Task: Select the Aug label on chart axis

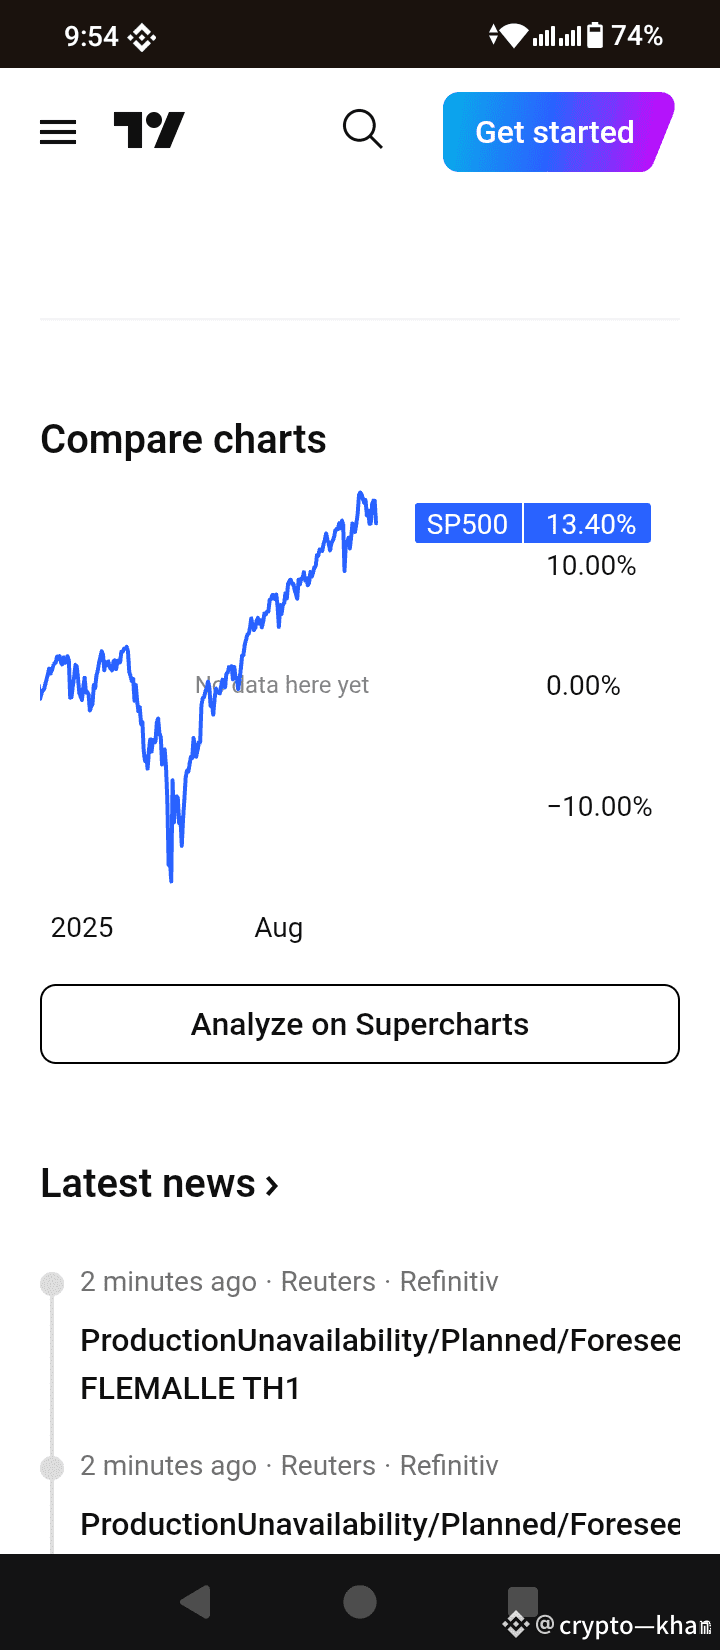Action: click(279, 928)
